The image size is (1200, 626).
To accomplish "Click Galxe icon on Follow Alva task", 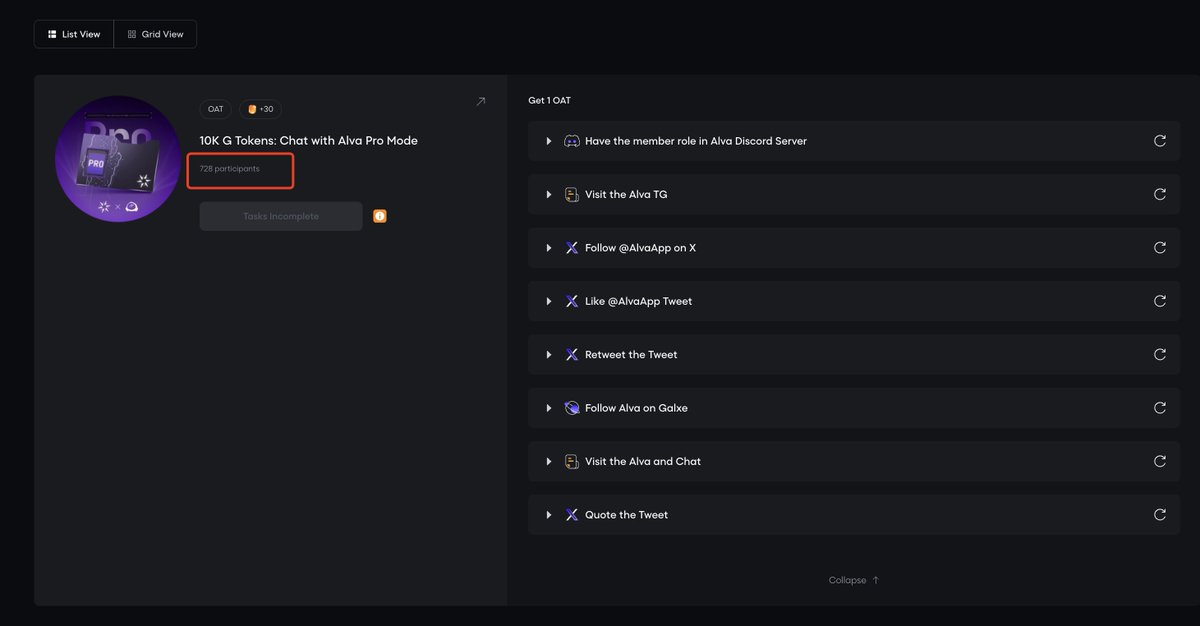I will click(x=572, y=408).
